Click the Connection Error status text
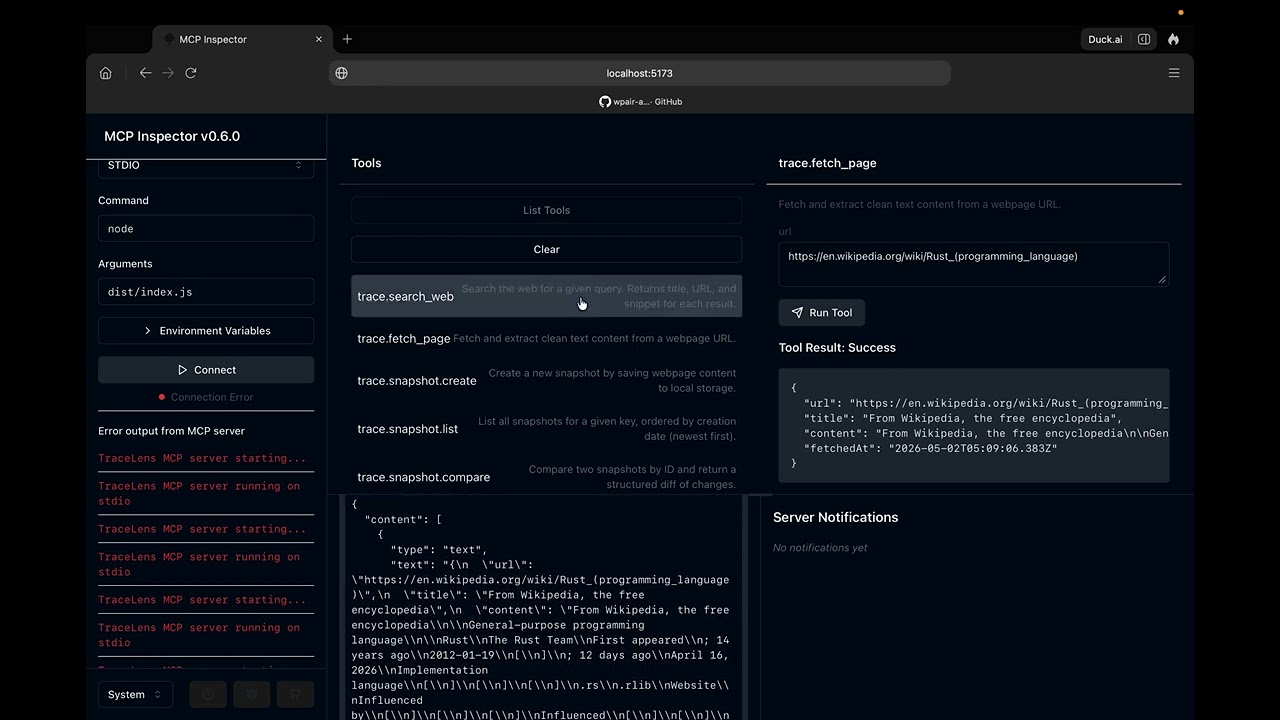 tap(211, 397)
